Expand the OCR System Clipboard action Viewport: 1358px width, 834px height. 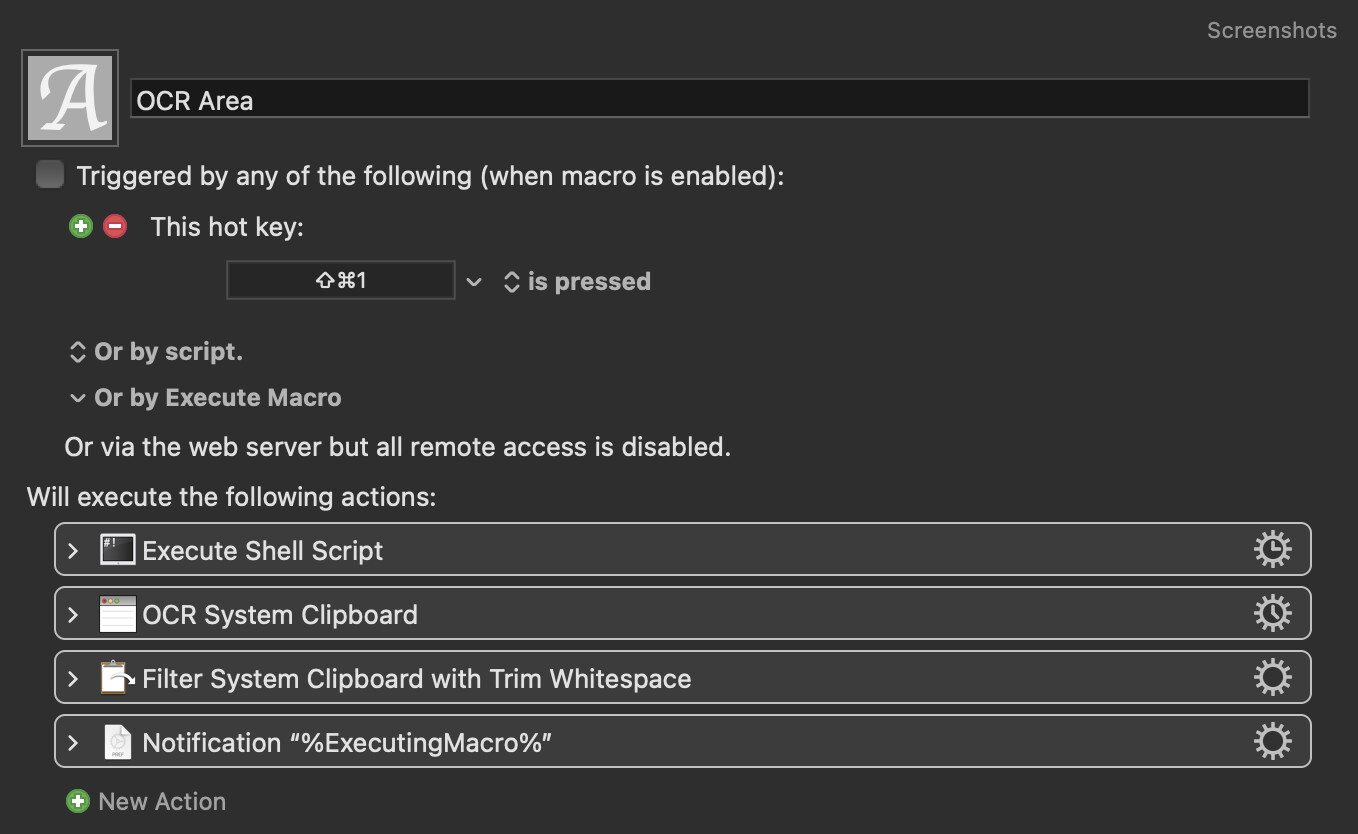coord(73,615)
